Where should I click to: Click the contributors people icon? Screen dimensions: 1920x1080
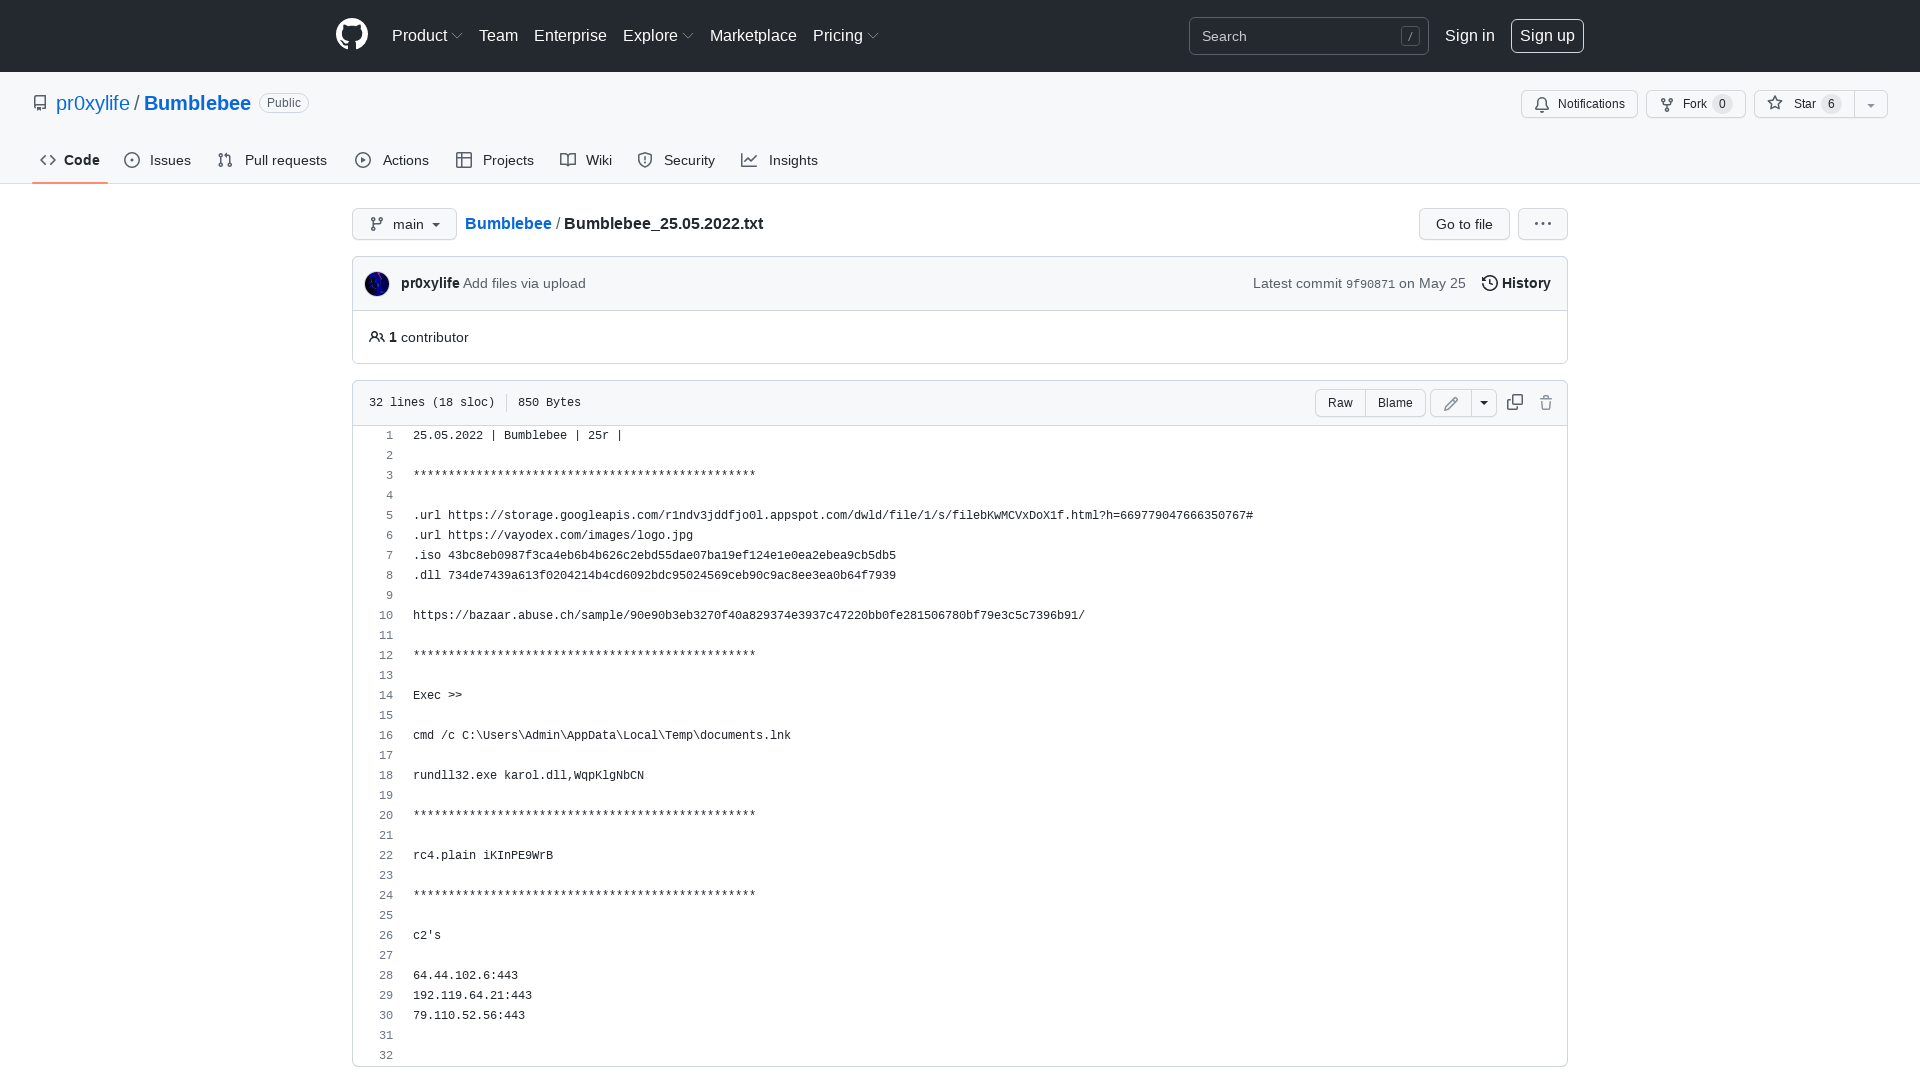pos(377,337)
